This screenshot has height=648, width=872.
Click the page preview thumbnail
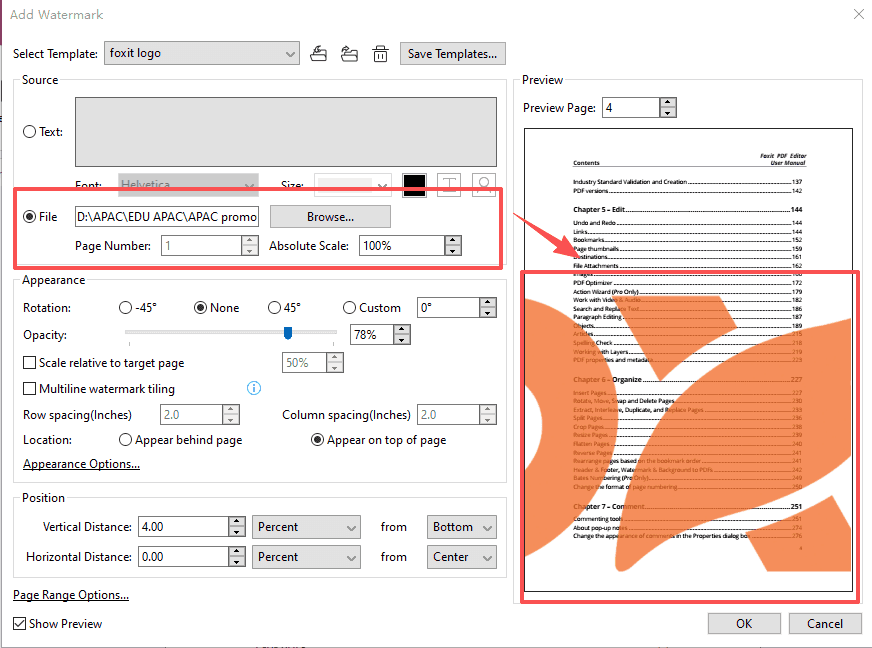click(x=688, y=360)
